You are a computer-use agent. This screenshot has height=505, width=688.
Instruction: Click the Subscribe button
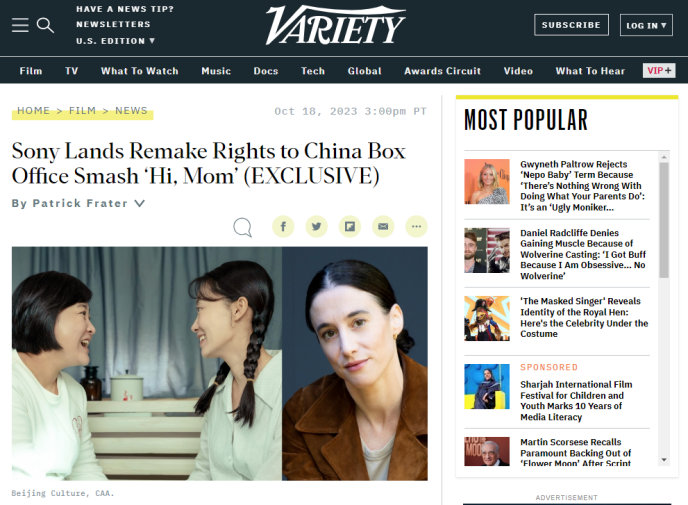pyautogui.click(x=571, y=25)
